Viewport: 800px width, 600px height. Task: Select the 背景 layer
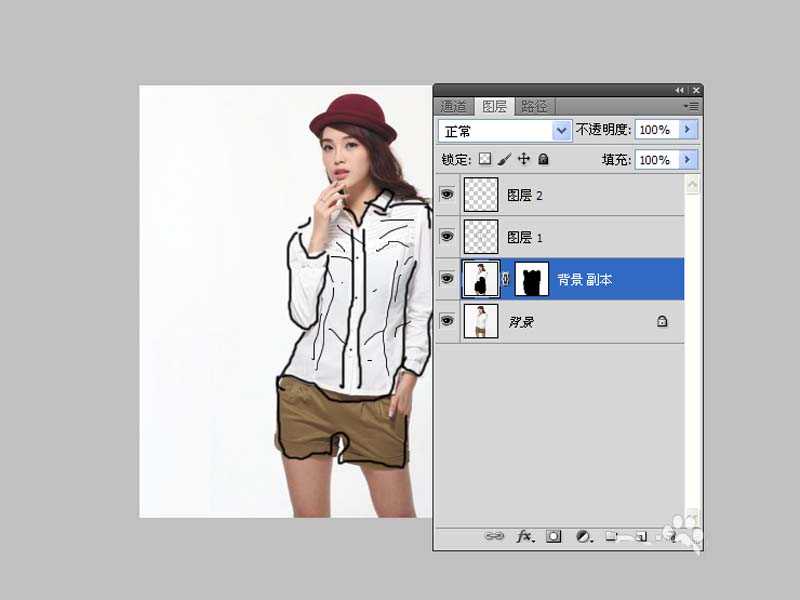coord(560,320)
